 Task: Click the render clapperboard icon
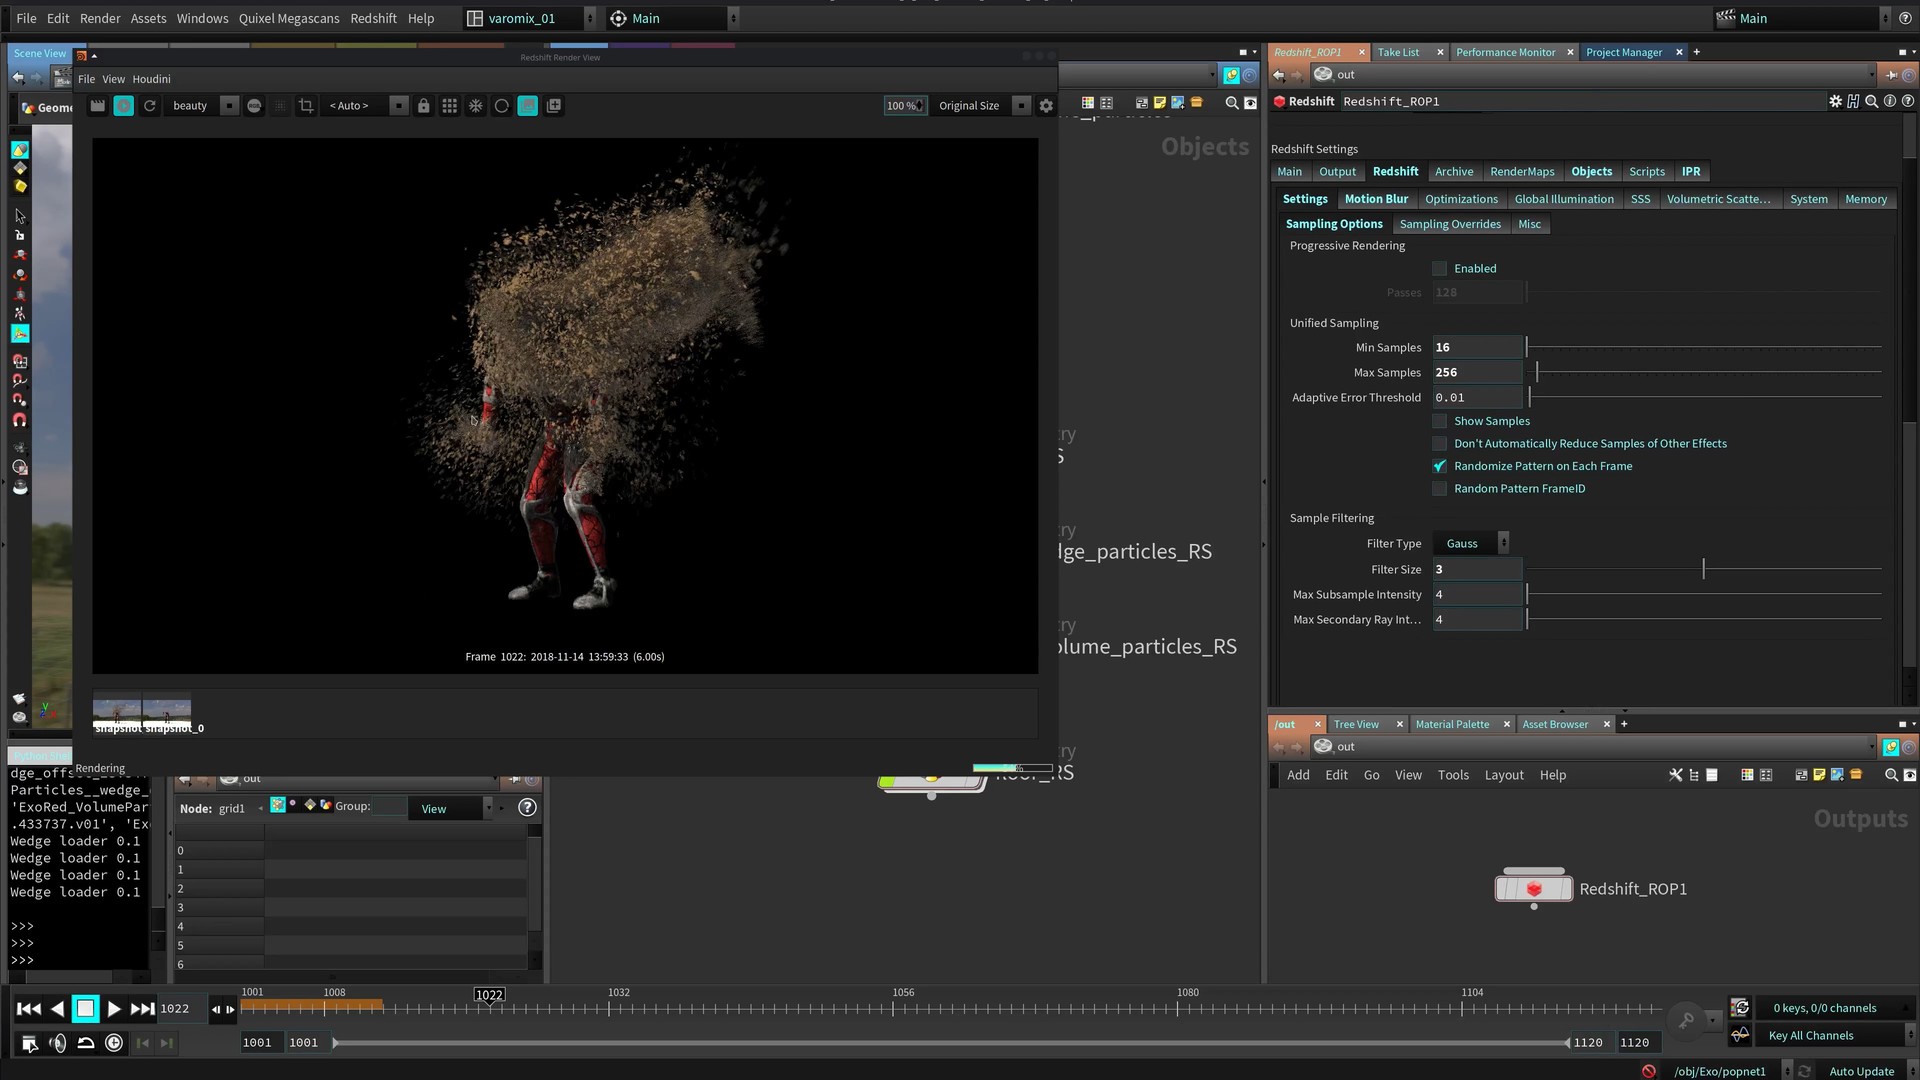[x=97, y=106]
